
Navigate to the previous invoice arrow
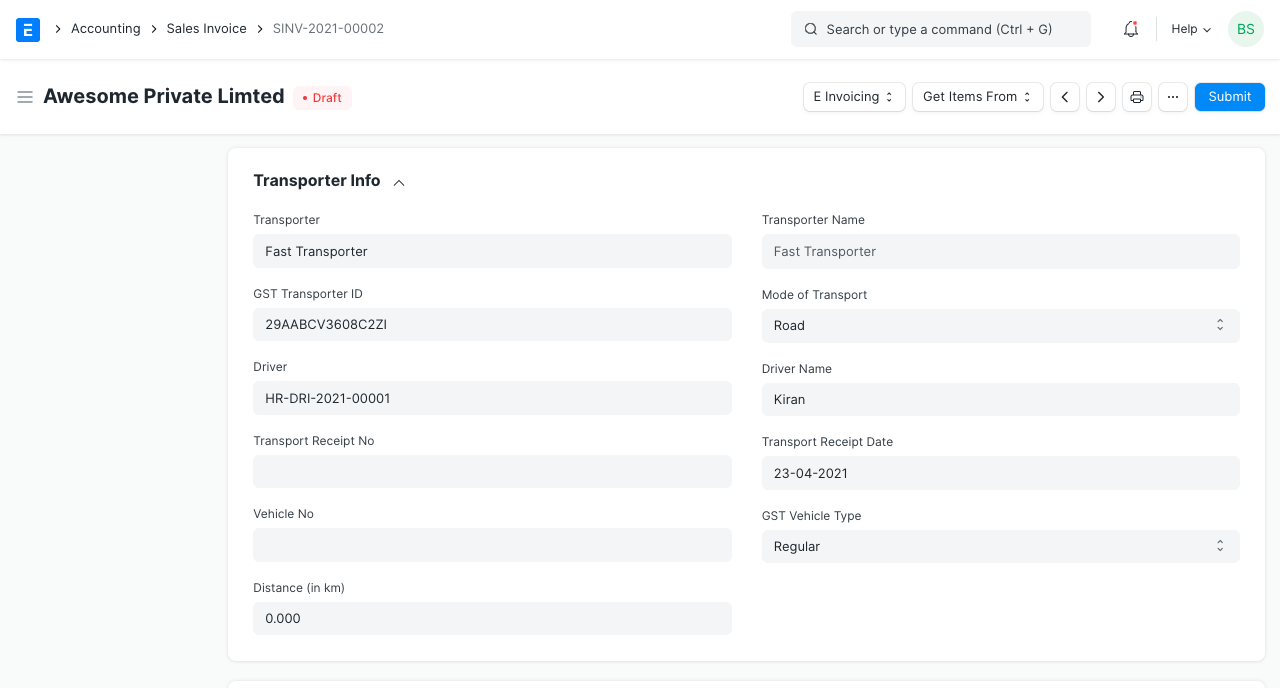(x=1064, y=97)
